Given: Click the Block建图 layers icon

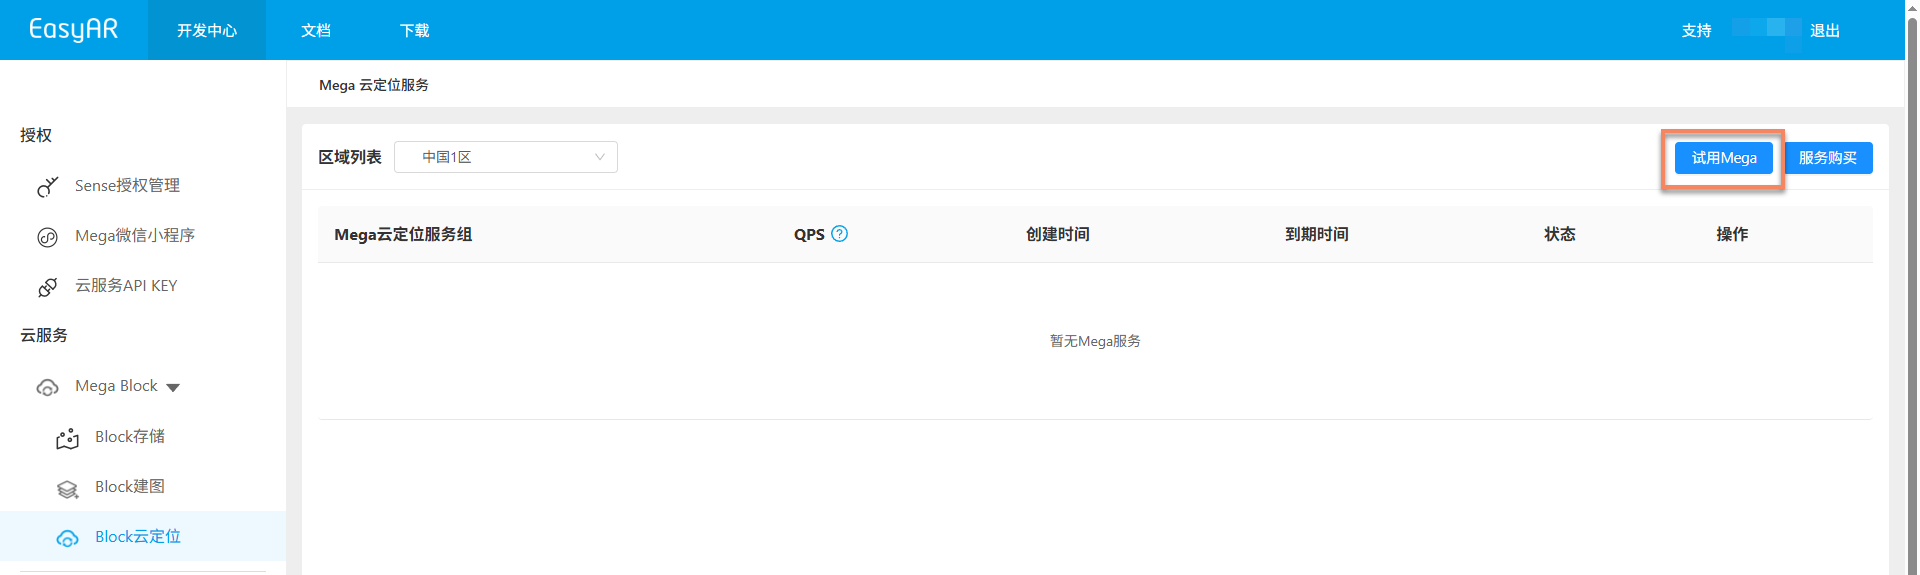Looking at the screenshot, I should tap(67, 488).
